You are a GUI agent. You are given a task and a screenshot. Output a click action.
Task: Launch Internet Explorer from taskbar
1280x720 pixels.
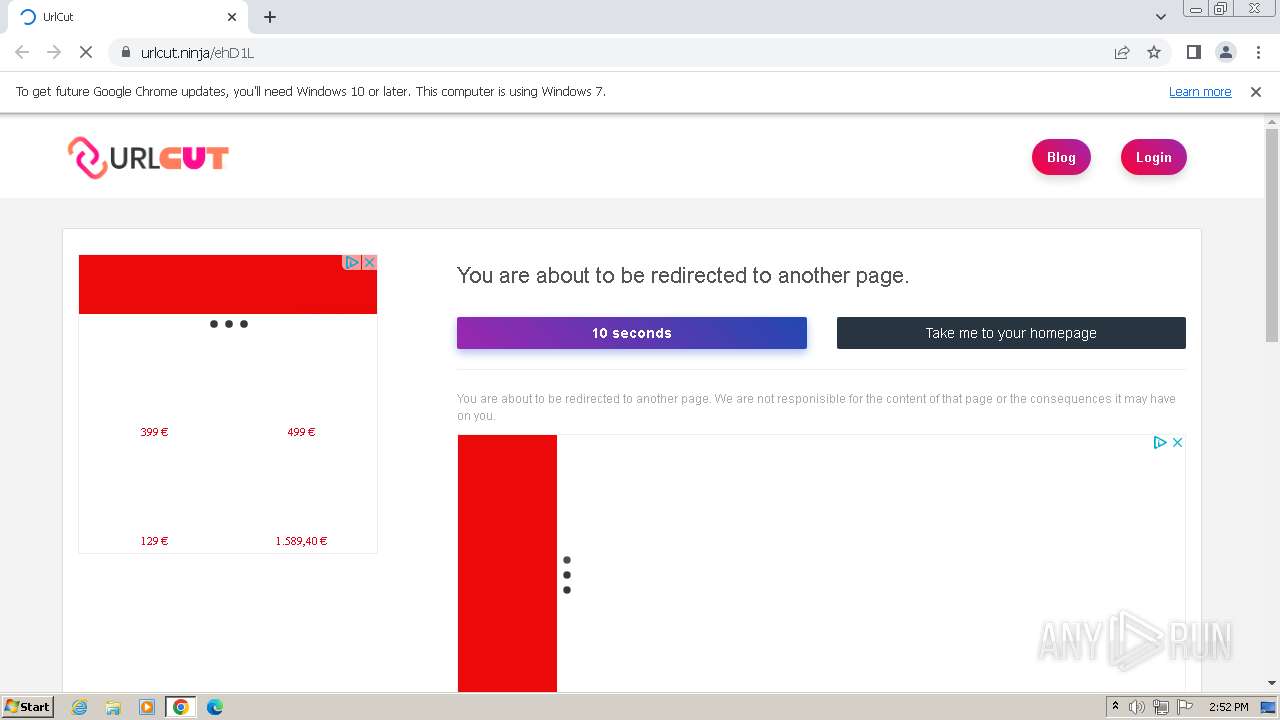click(79, 707)
